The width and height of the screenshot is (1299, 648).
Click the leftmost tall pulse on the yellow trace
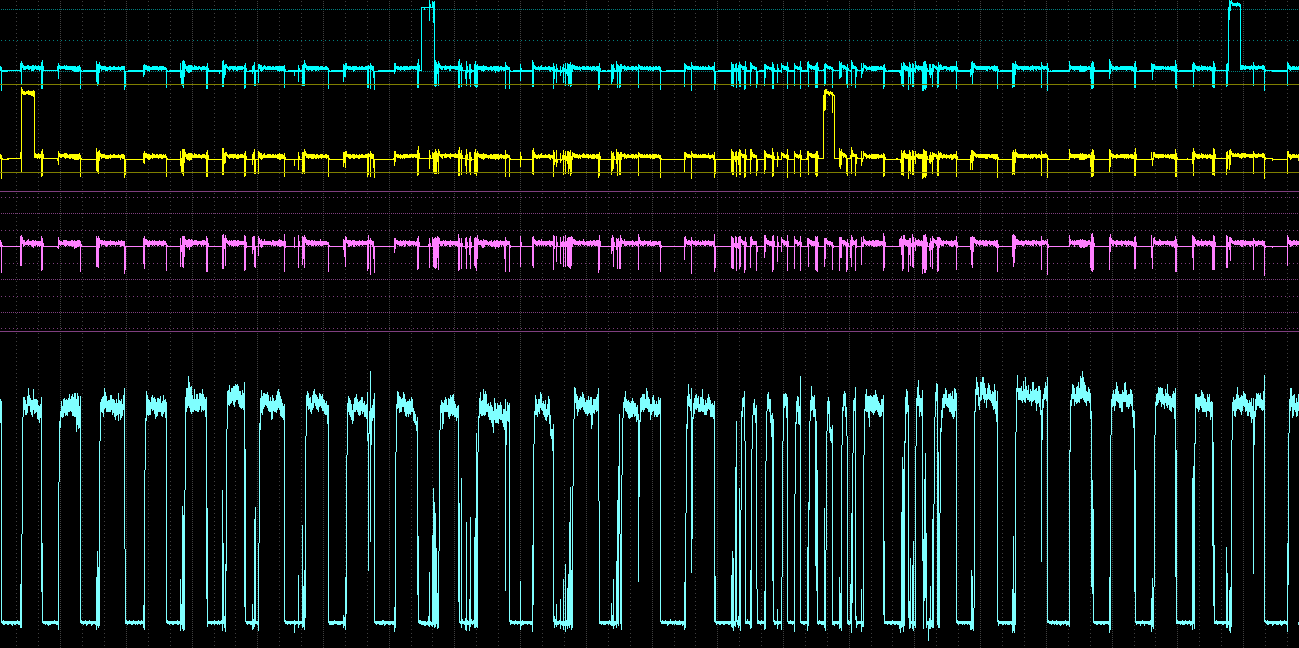[x=28, y=123]
